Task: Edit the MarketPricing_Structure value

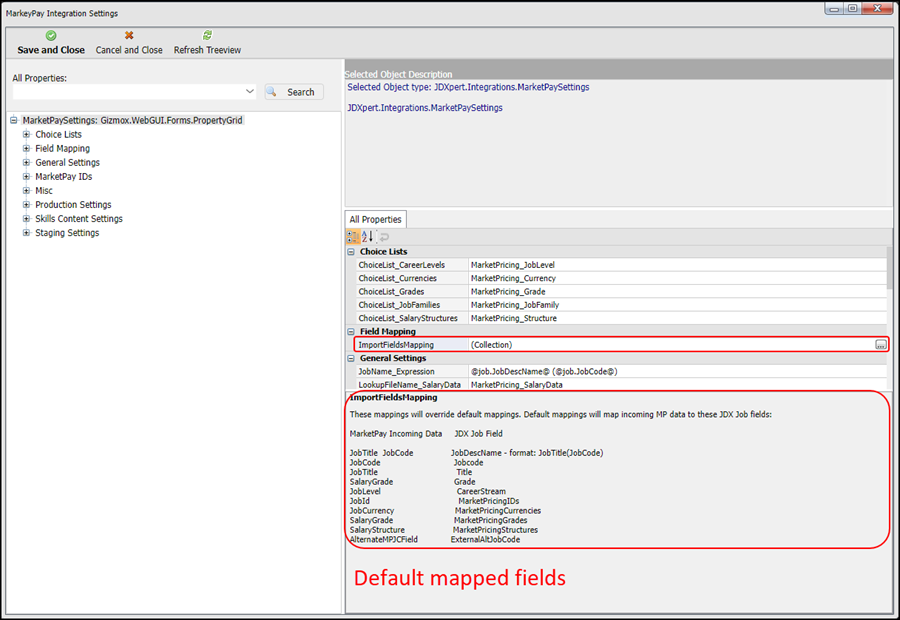Action: tap(677, 318)
